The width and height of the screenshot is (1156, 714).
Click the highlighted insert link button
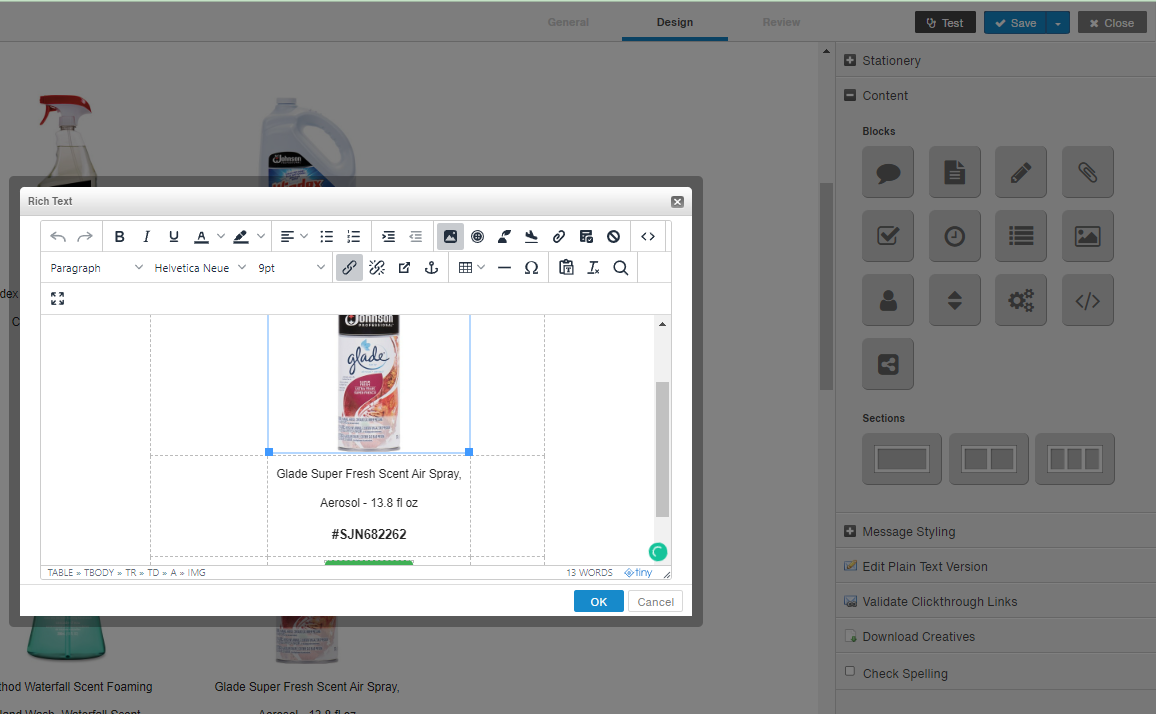pos(349,268)
